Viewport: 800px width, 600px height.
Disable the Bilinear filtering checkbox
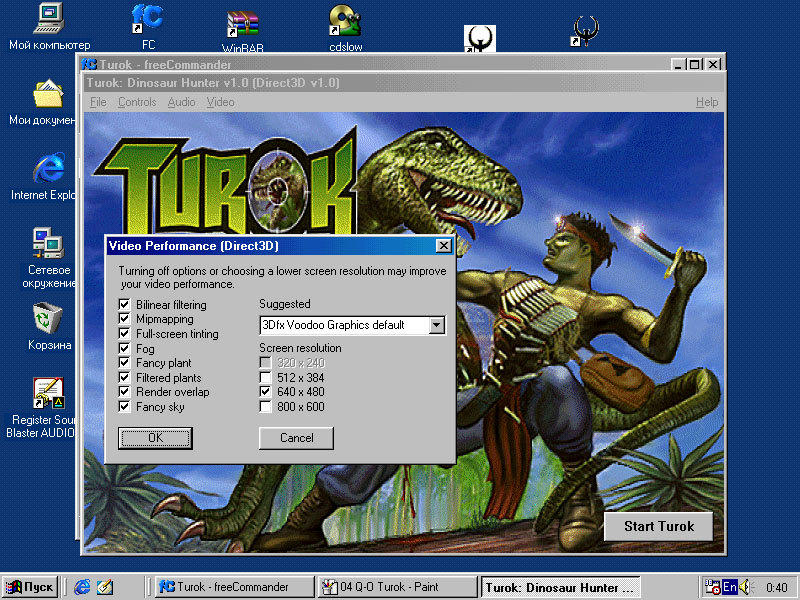tap(125, 305)
